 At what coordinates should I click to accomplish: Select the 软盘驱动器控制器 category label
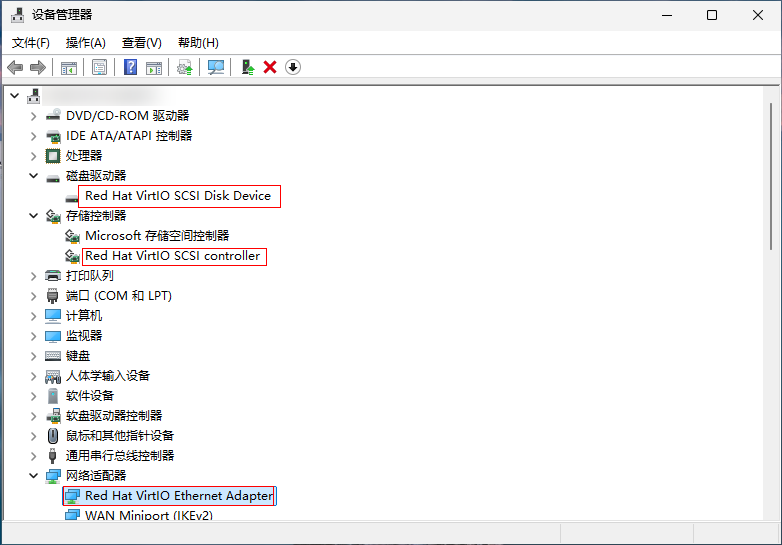114,416
